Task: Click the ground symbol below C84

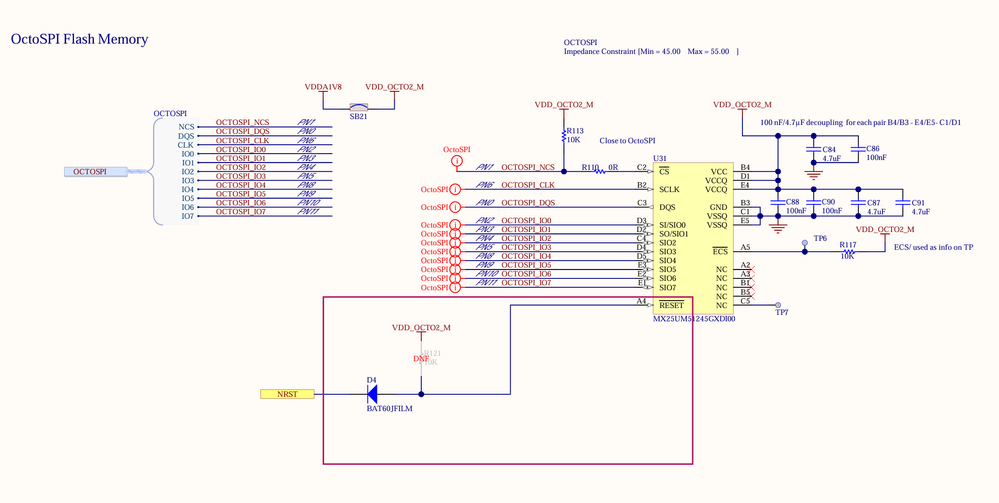Action: tap(813, 173)
